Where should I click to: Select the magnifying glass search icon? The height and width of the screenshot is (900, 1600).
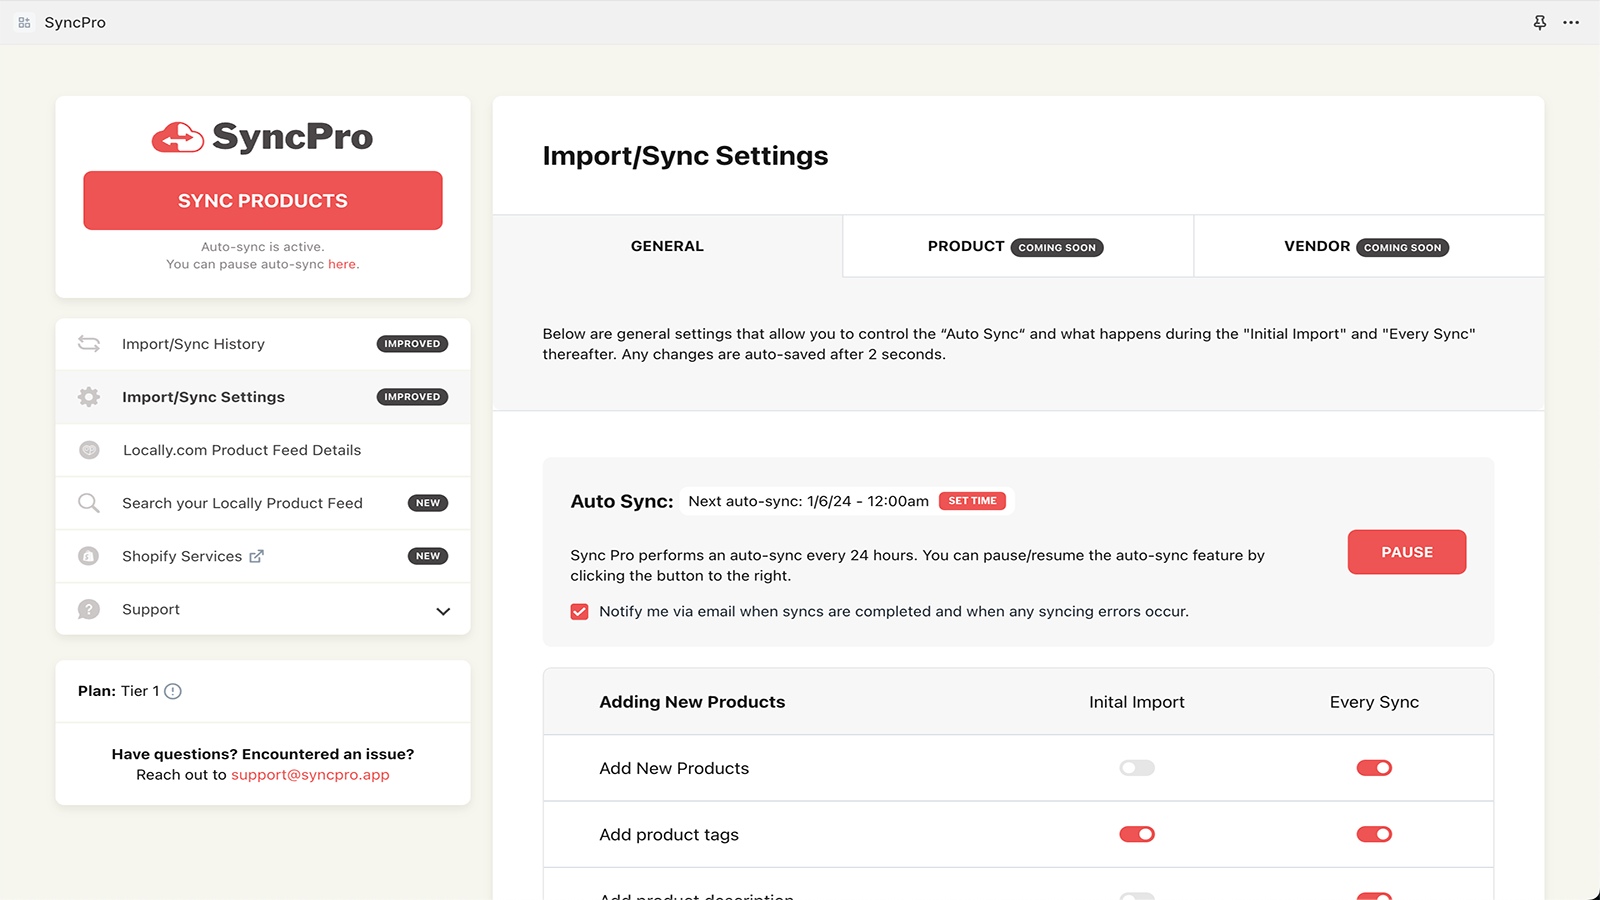pyautogui.click(x=88, y=502)
